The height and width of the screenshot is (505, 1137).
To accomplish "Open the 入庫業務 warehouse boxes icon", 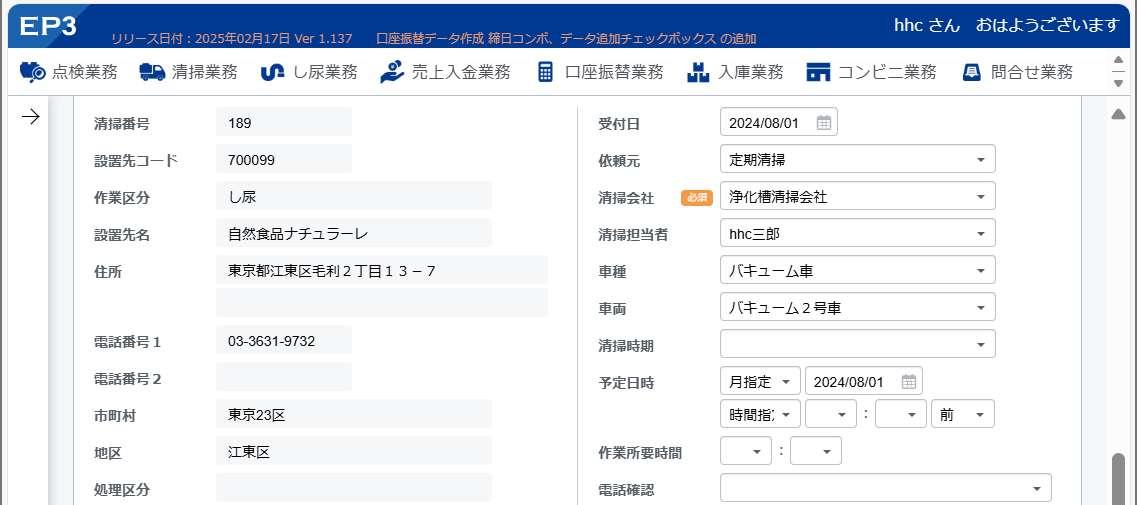I will tap(698, 72).
